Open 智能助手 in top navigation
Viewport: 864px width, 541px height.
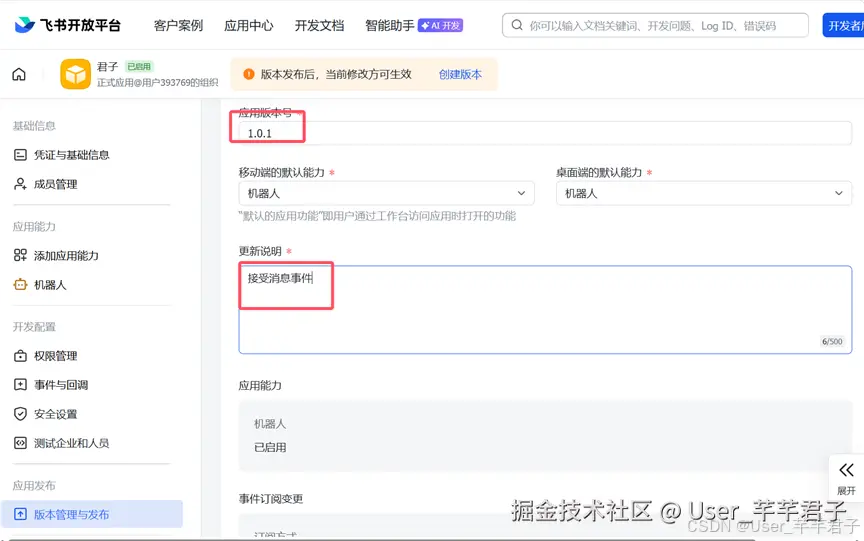tap(390, 25)
